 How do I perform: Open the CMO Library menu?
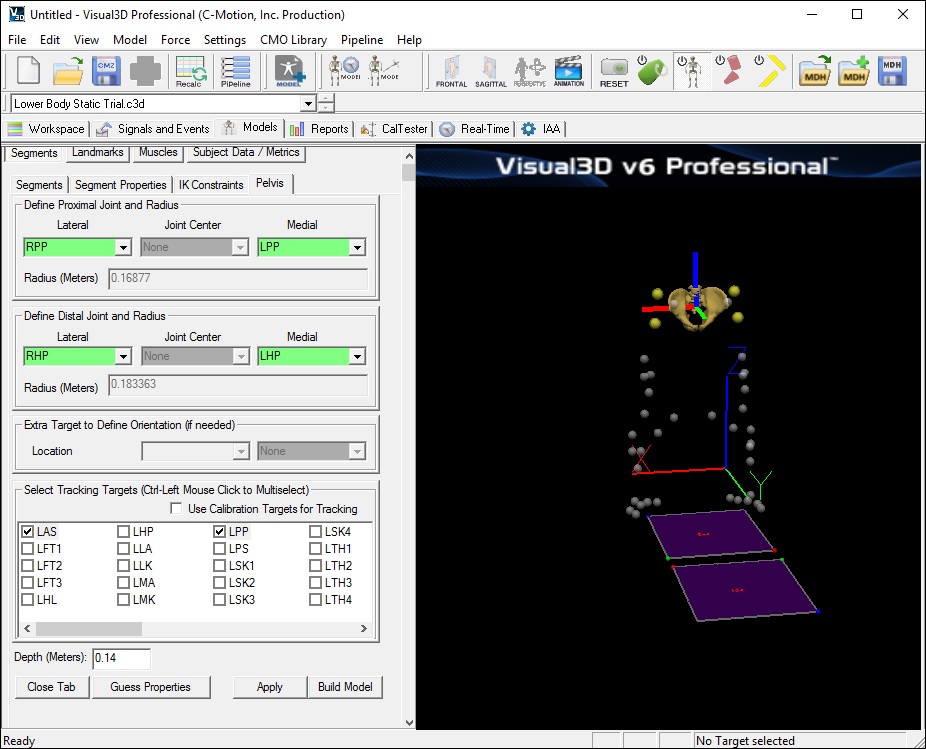point(293,40)
